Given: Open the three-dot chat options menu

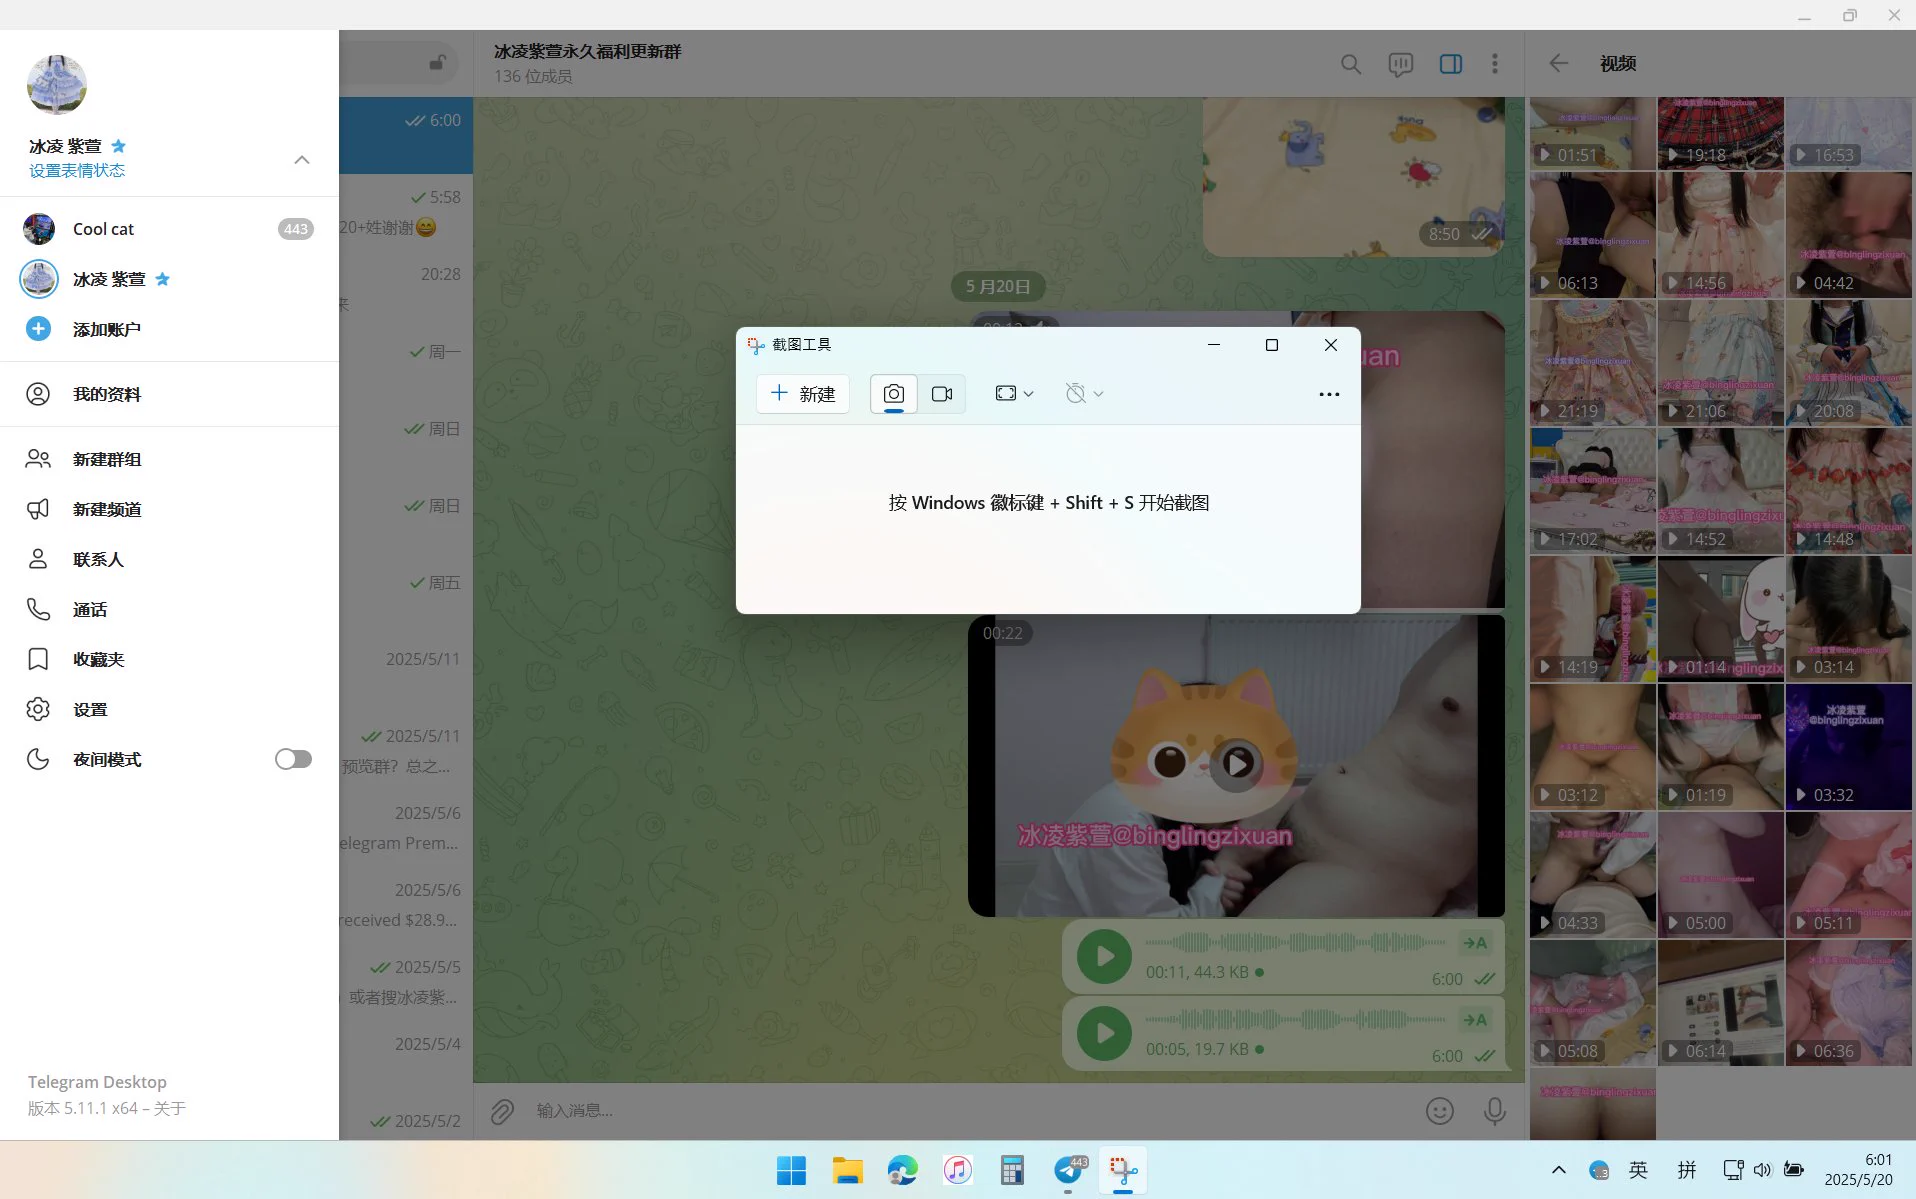Looking at the screenshot, I should [x=1495, y=64].
